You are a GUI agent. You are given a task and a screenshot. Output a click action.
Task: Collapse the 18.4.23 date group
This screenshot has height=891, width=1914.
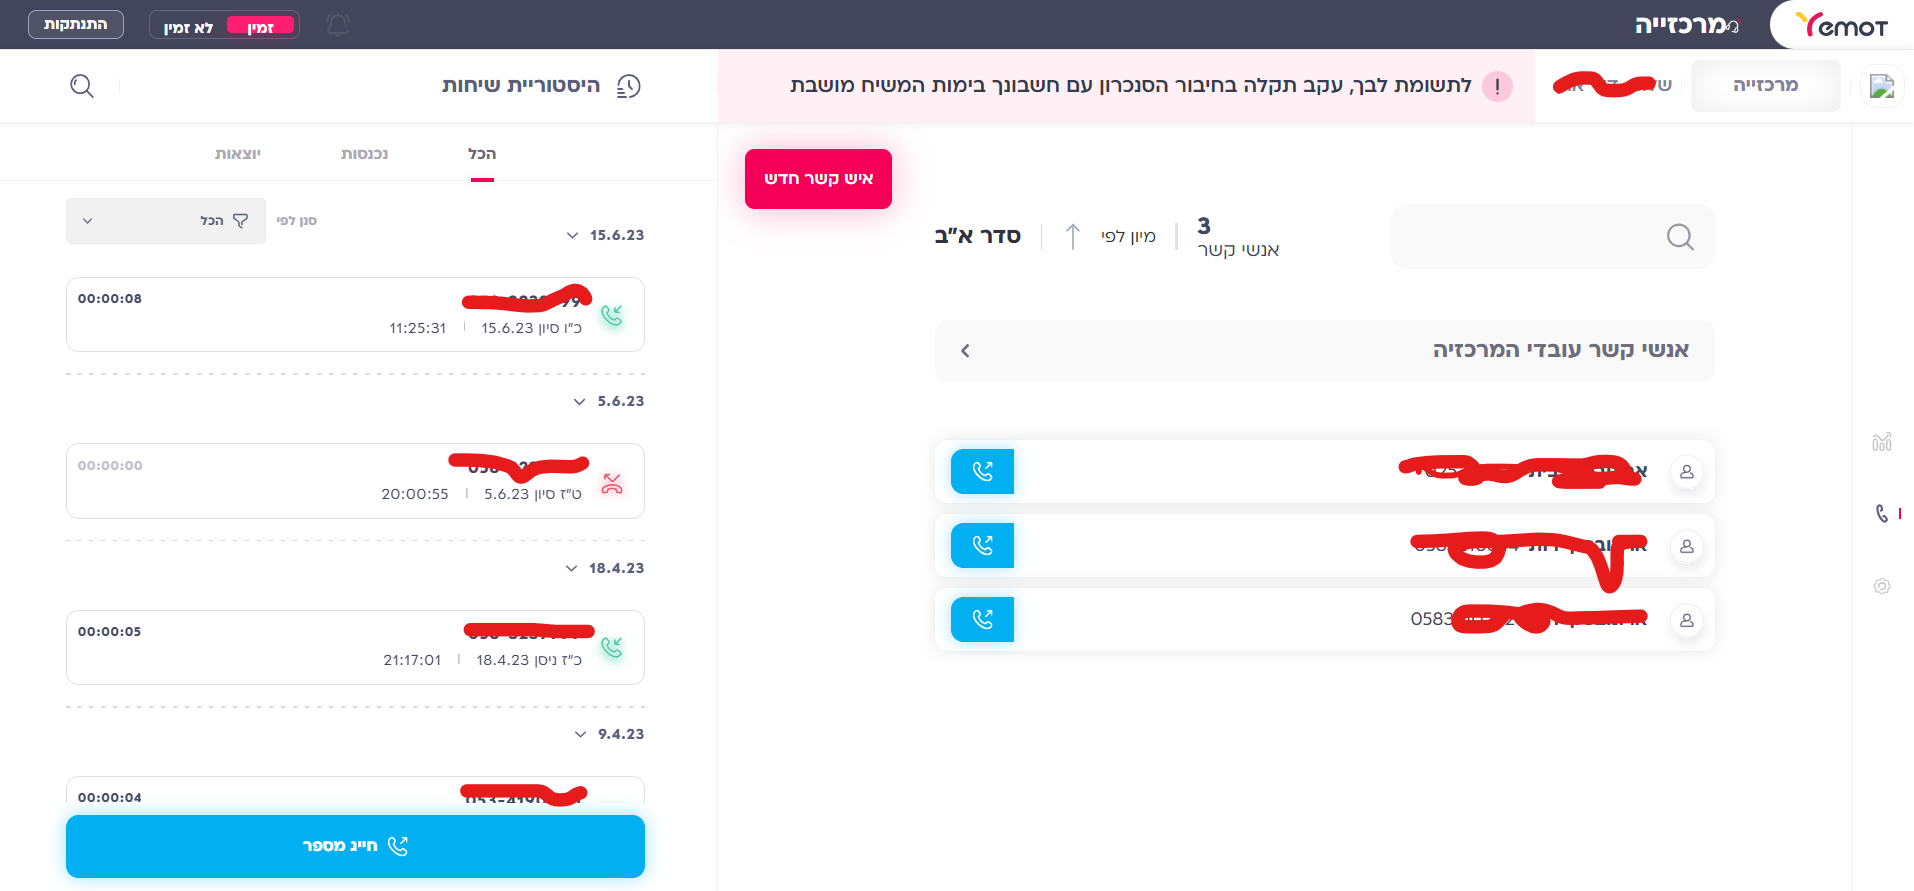pos(571,569)
